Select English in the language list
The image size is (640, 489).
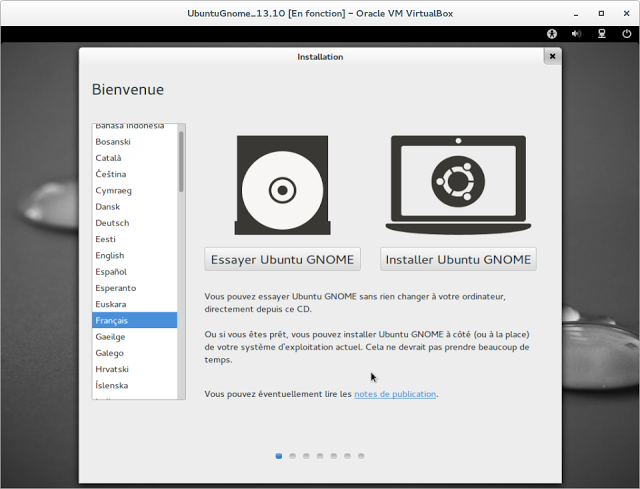[135, 256]
